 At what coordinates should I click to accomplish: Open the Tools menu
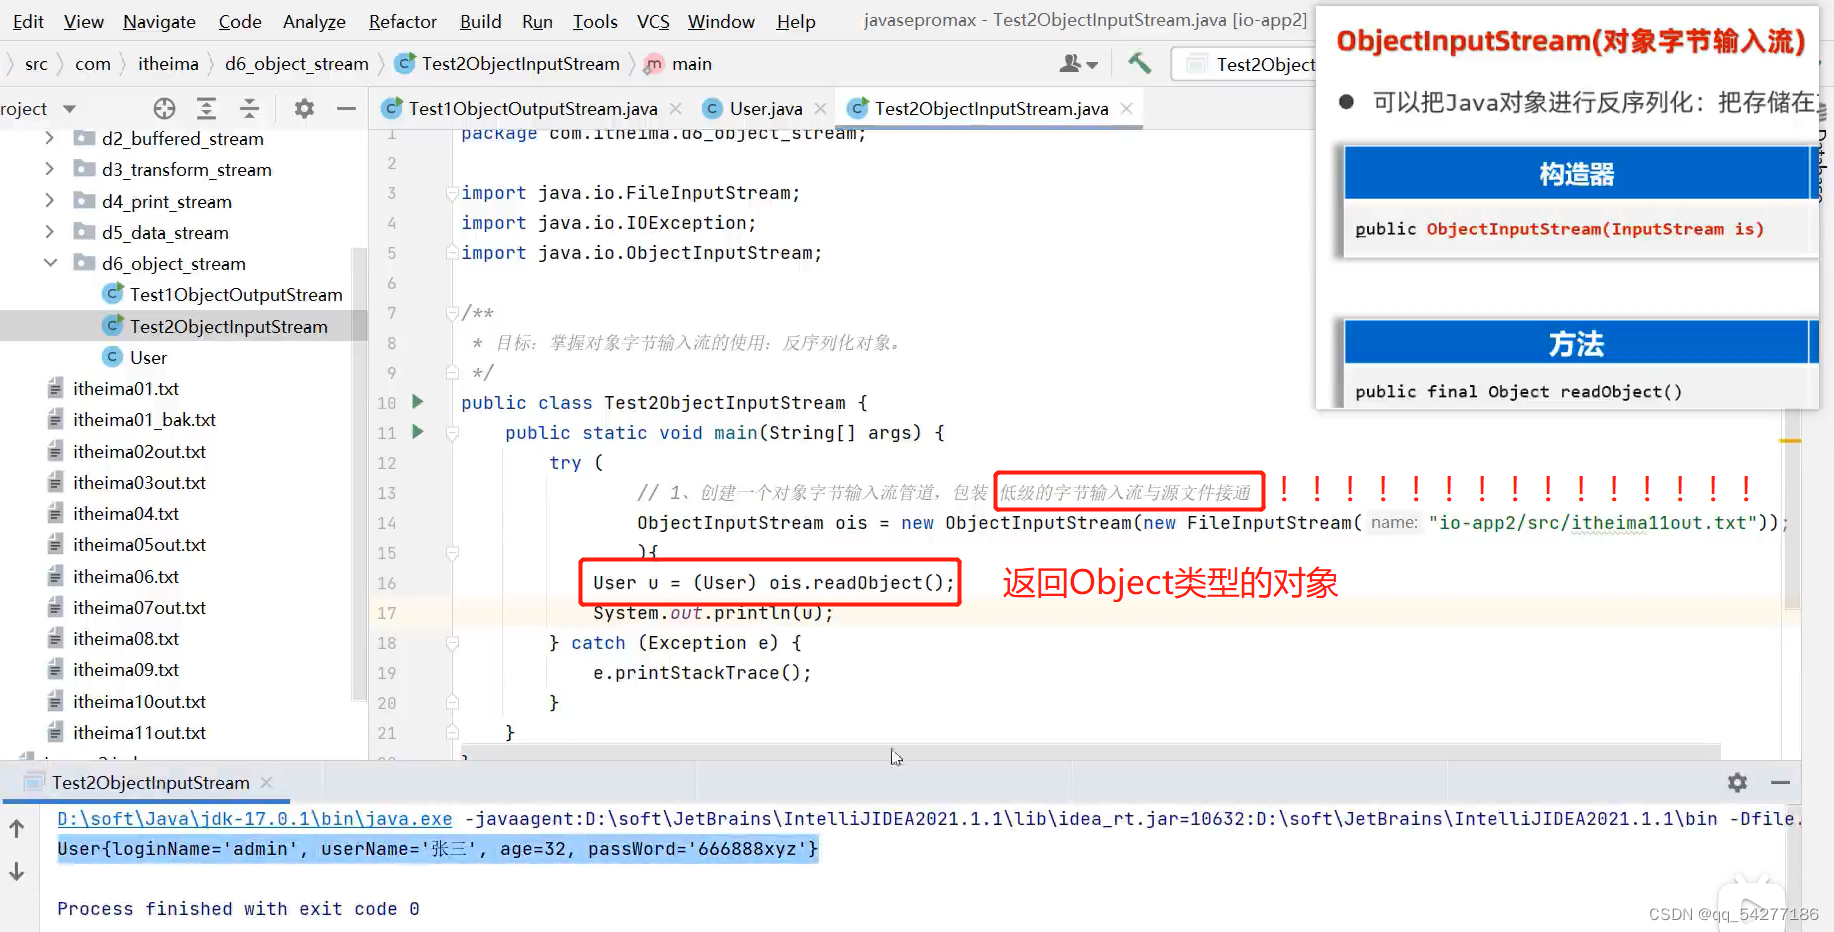(x=595, y=21)
